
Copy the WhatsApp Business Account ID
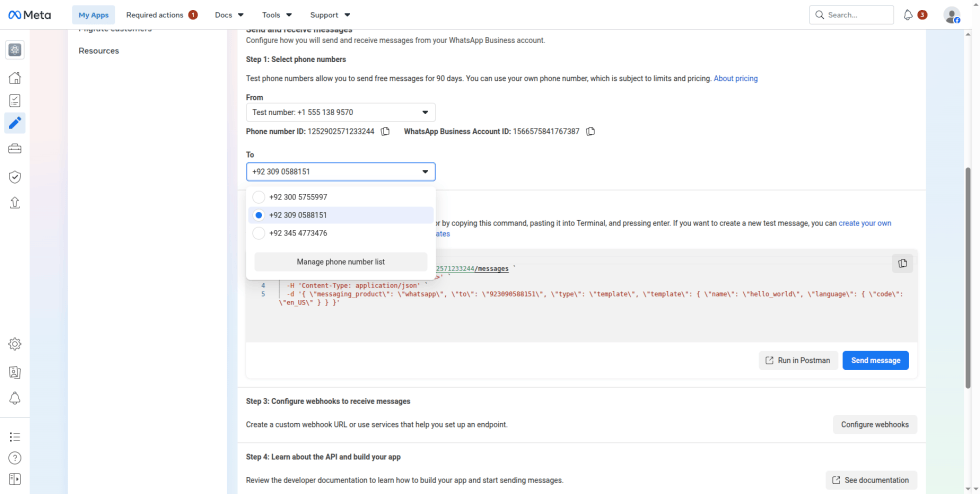pos(591,131)
